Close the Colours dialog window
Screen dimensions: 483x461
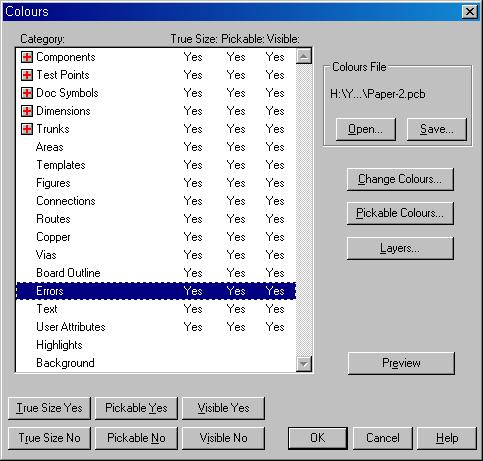pos(470,12)
